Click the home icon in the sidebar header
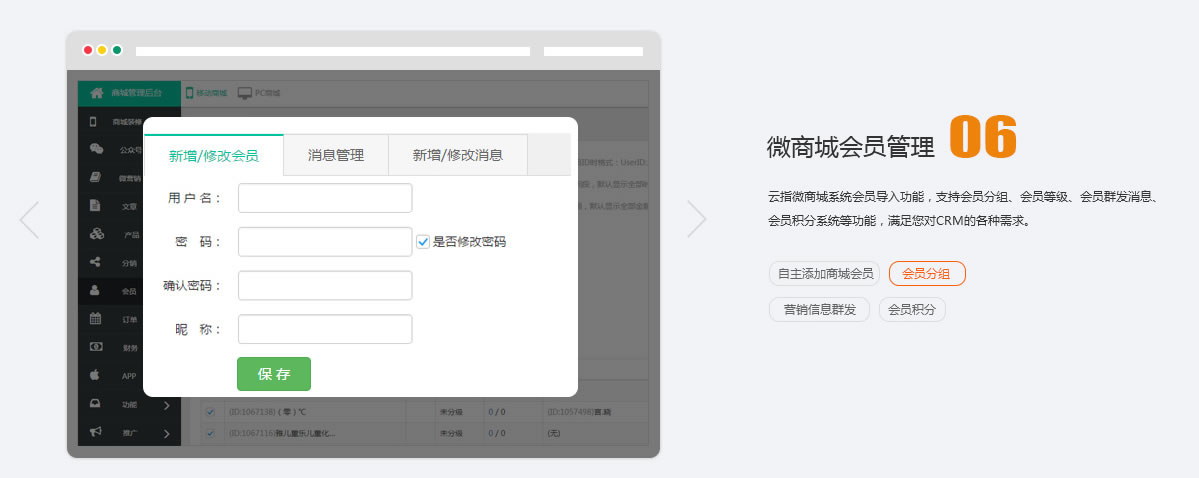 pos(97,93)
